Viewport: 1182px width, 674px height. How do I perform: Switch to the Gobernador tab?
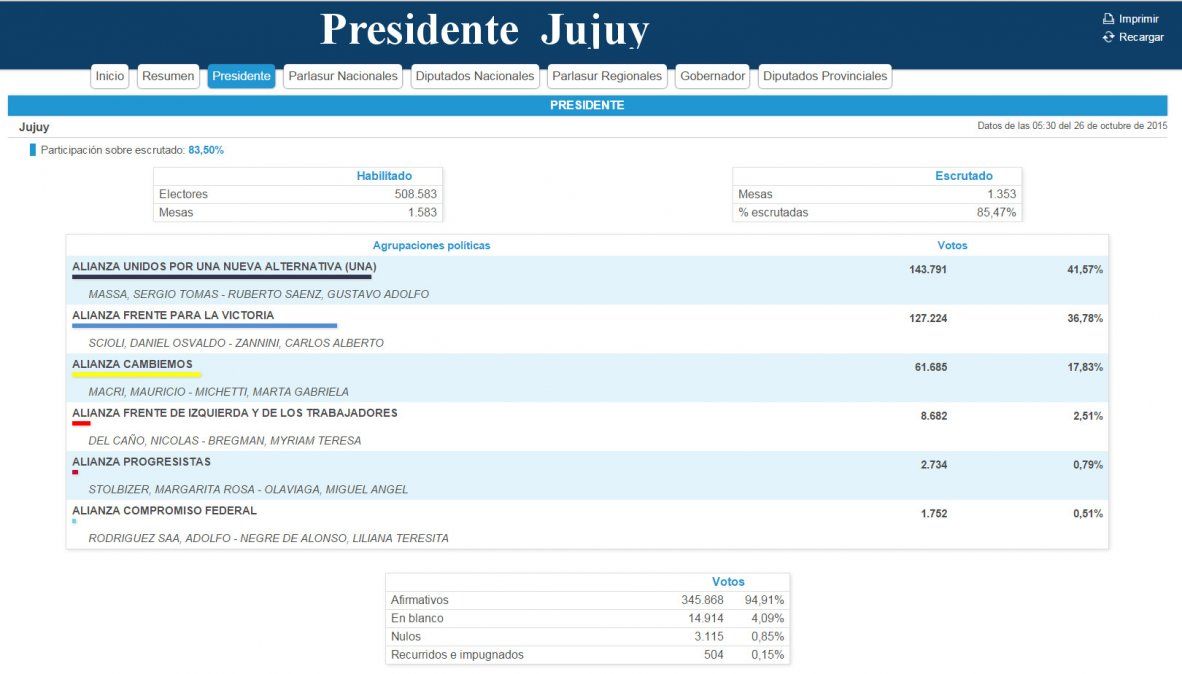[x=712, y=76]
